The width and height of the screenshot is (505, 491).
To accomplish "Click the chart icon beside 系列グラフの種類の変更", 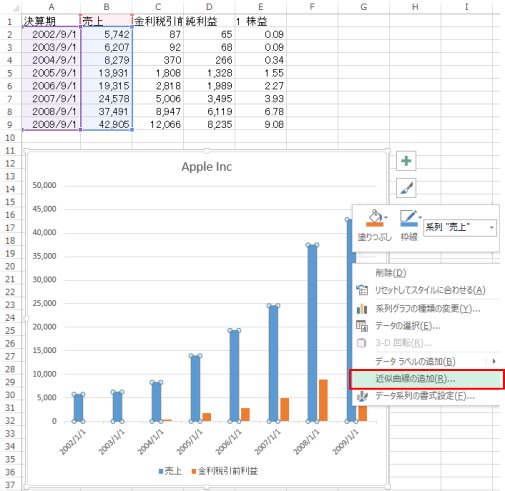I will click(362, 309).
